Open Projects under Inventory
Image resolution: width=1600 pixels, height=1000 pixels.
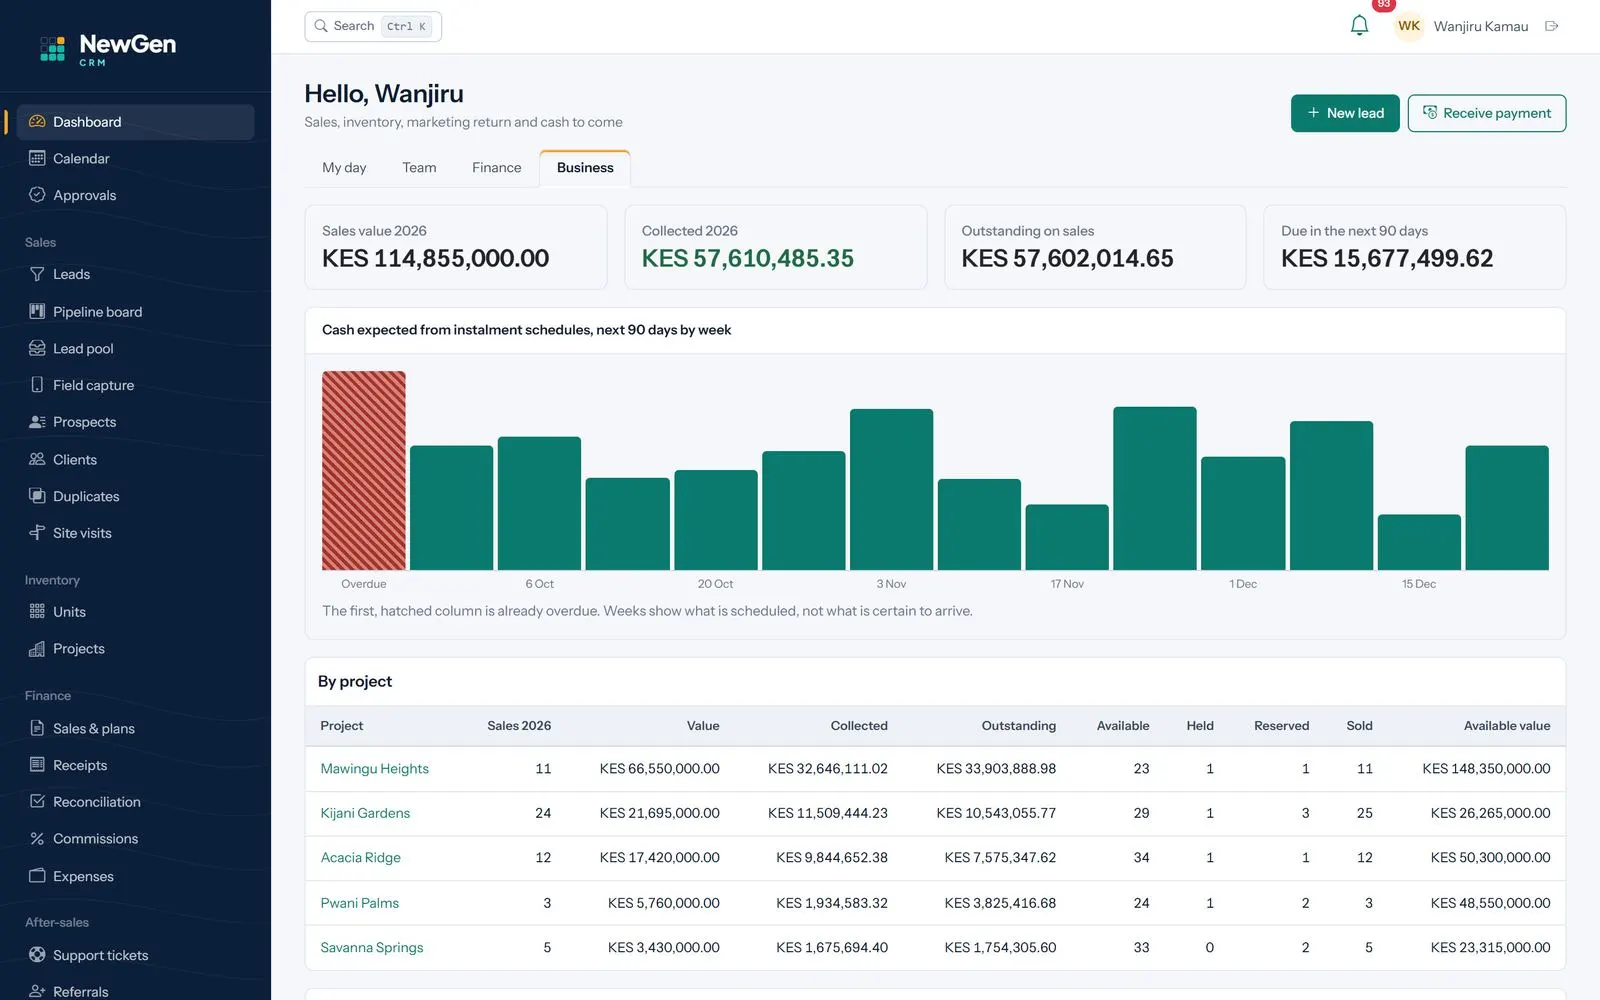pyautogui.click(x=135, y=648)
